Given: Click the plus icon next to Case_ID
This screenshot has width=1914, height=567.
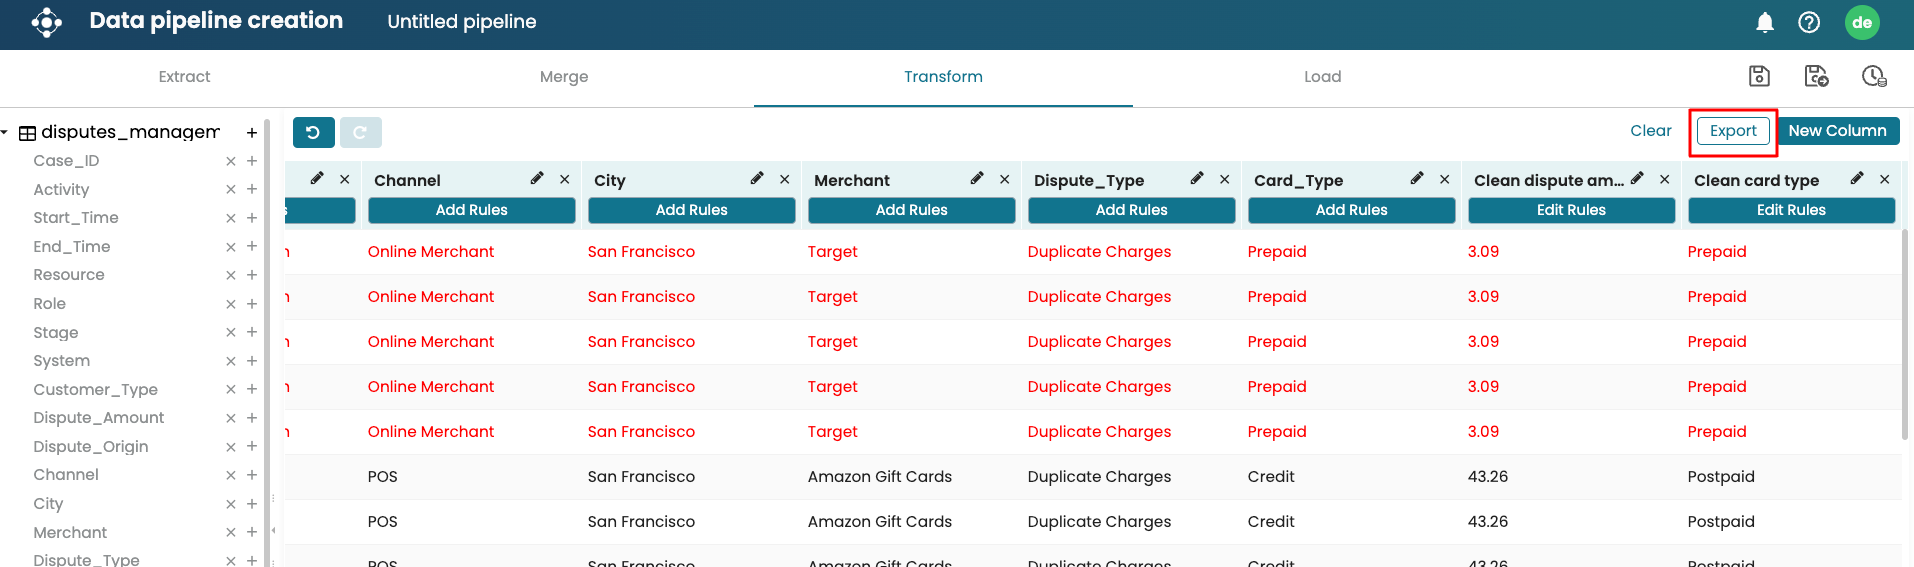Looking at the screenshot, I should [252, 161].
